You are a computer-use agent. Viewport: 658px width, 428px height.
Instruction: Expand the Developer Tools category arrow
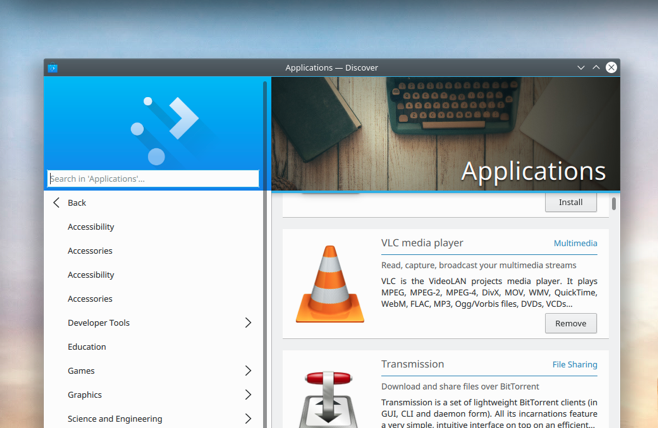coord(248,323)
